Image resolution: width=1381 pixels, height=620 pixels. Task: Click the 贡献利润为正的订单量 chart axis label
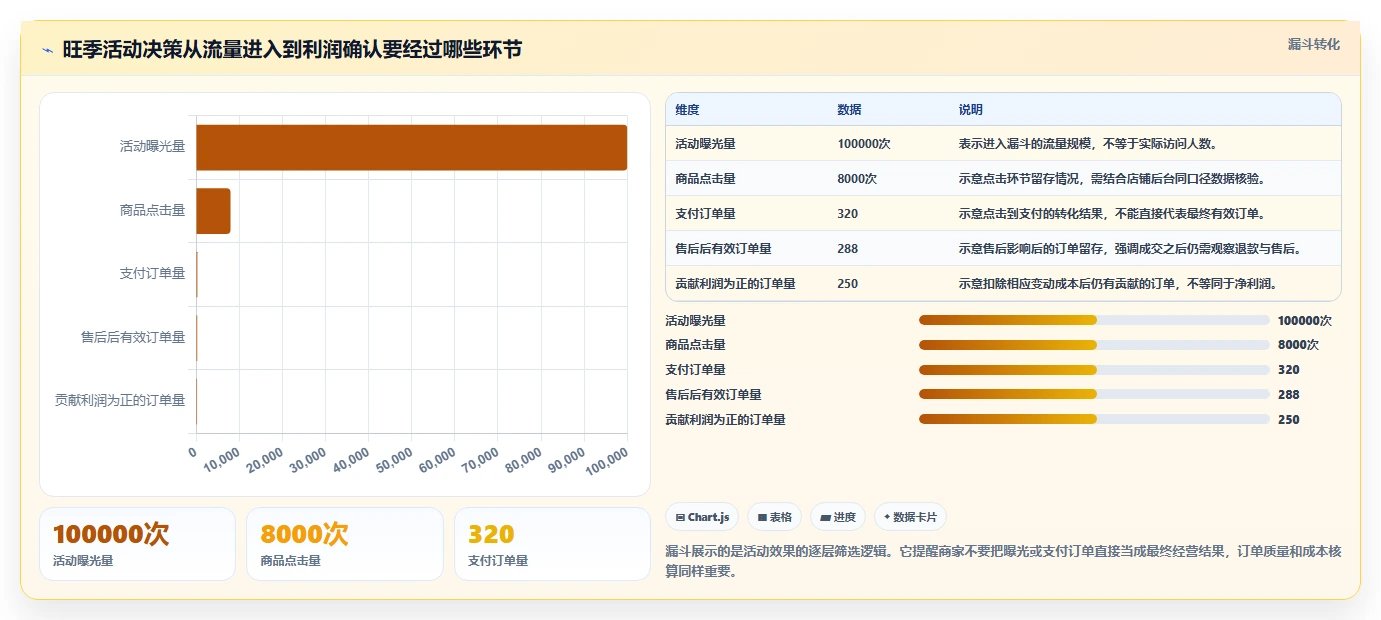point(120,400)
